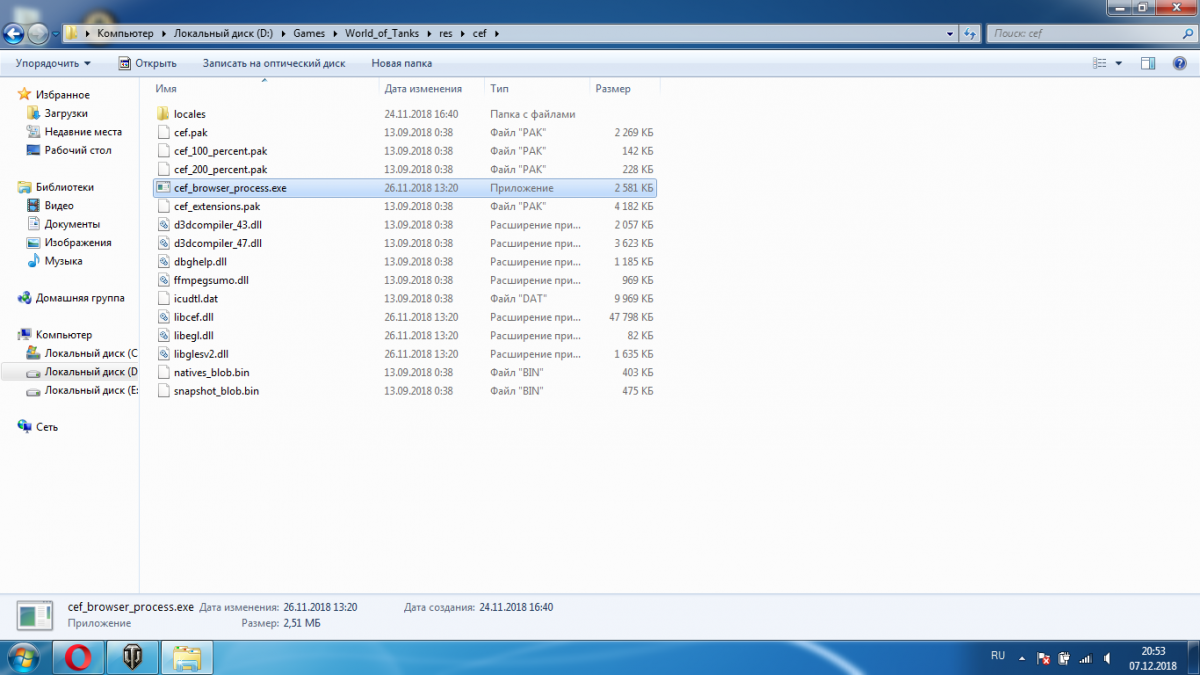Click Записать на оптический диск button

pos(274,63)
